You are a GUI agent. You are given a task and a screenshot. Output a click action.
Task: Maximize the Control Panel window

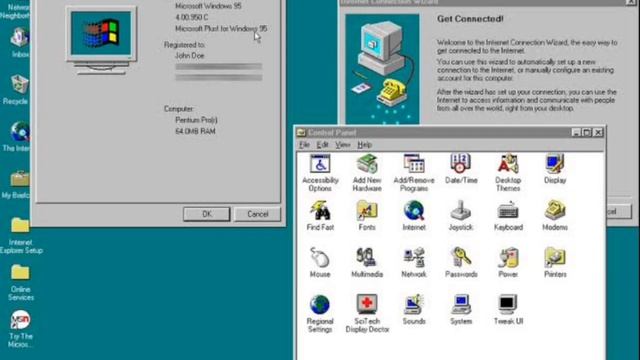tap(587, 133)
